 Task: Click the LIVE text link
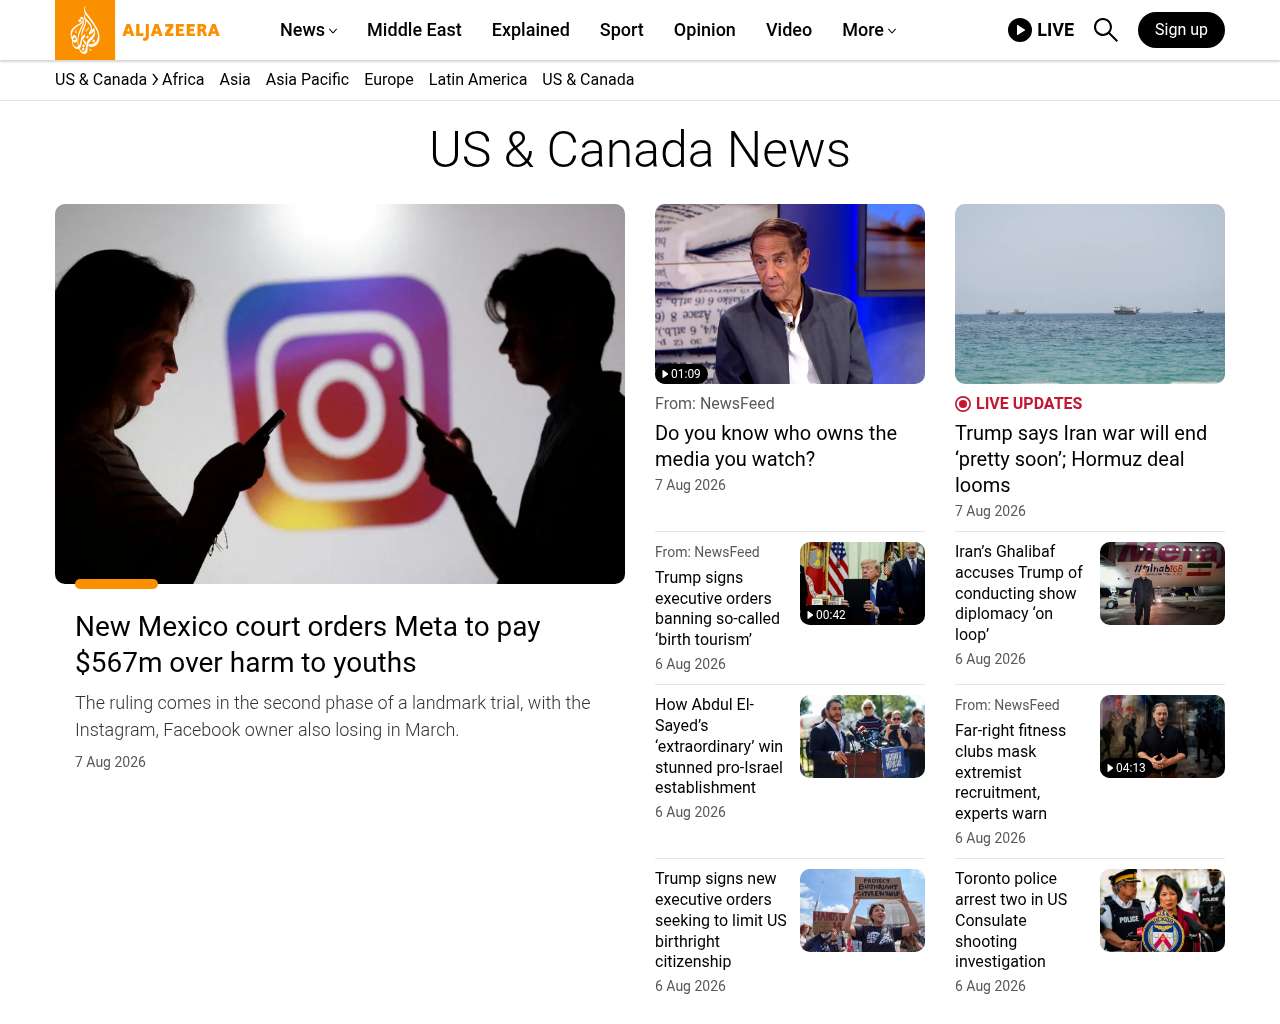click(x=1056, y=30)
